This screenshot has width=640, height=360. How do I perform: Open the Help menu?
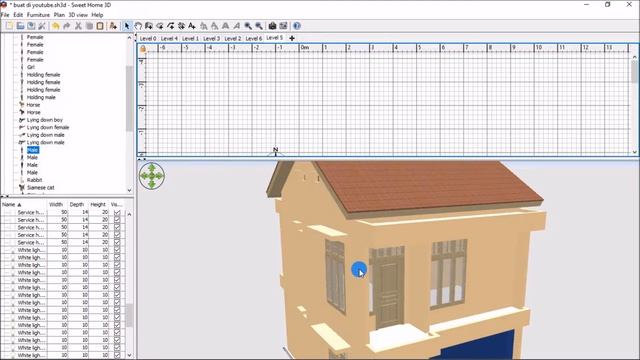[97, 15]
